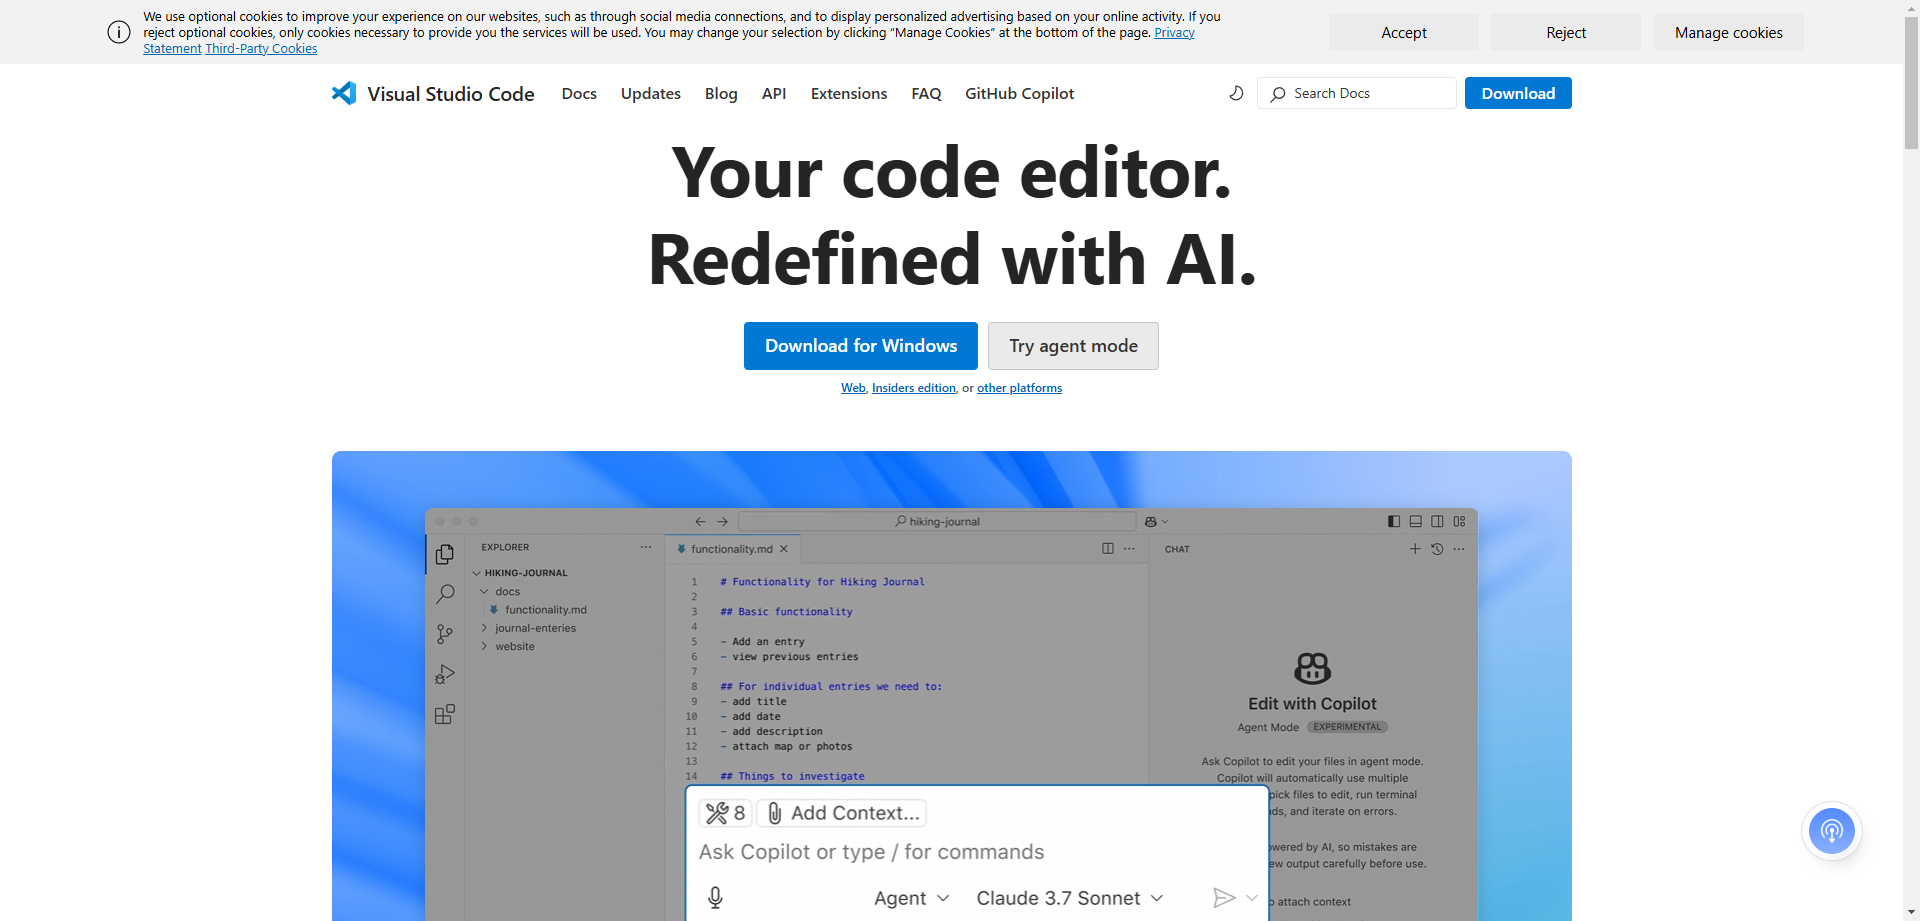Click the Extensions icon in activity bar

pos(445,714)
